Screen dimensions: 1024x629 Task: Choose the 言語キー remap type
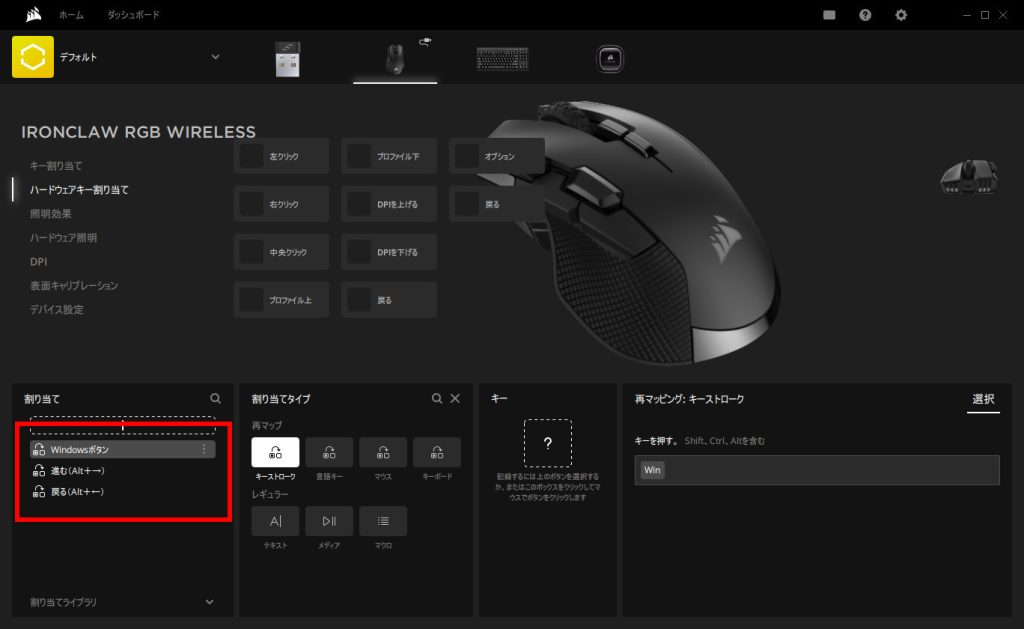(x=329, y=452)
